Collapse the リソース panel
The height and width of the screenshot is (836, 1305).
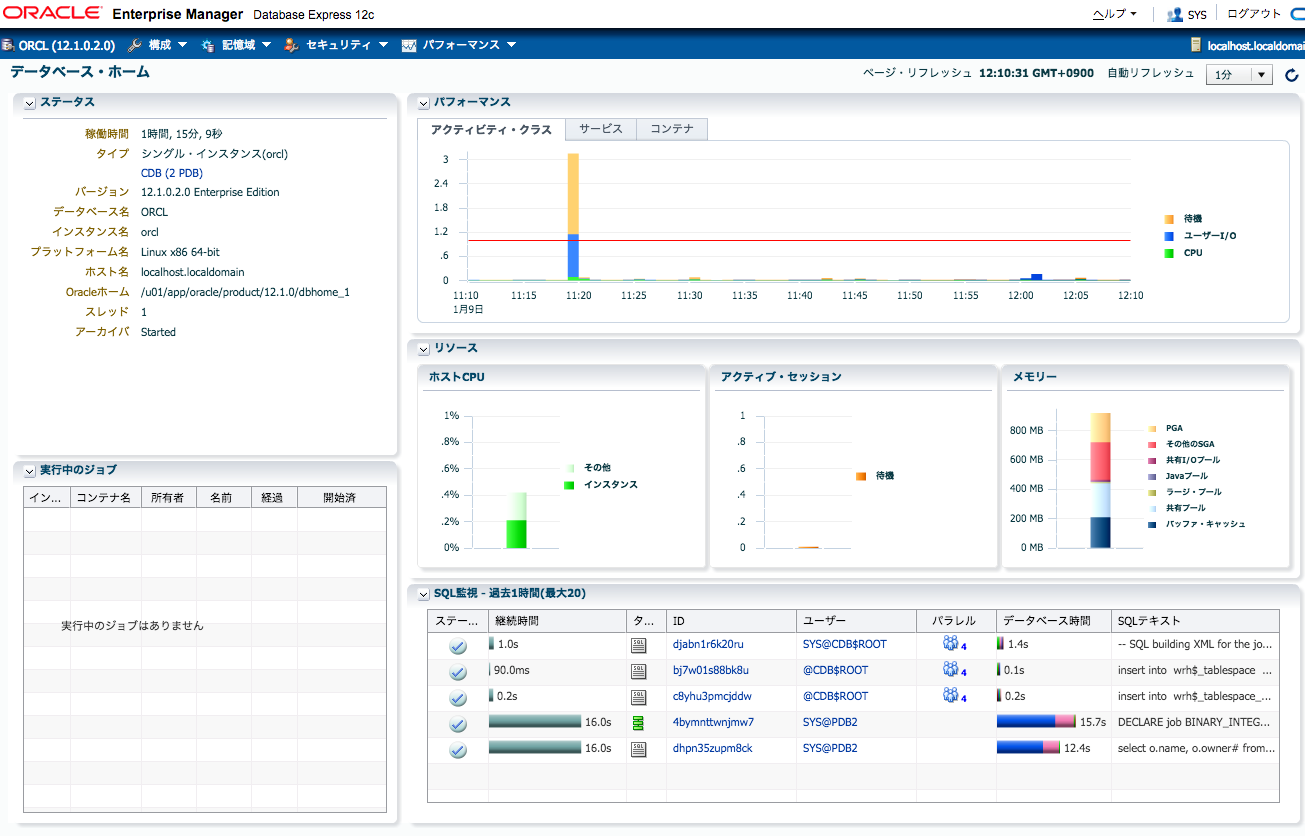[x=424, y=349]
